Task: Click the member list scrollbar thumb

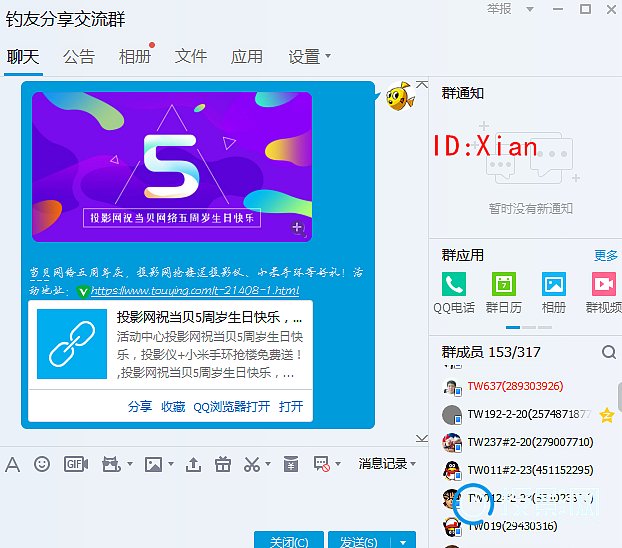Action: [x=620, y=398]
